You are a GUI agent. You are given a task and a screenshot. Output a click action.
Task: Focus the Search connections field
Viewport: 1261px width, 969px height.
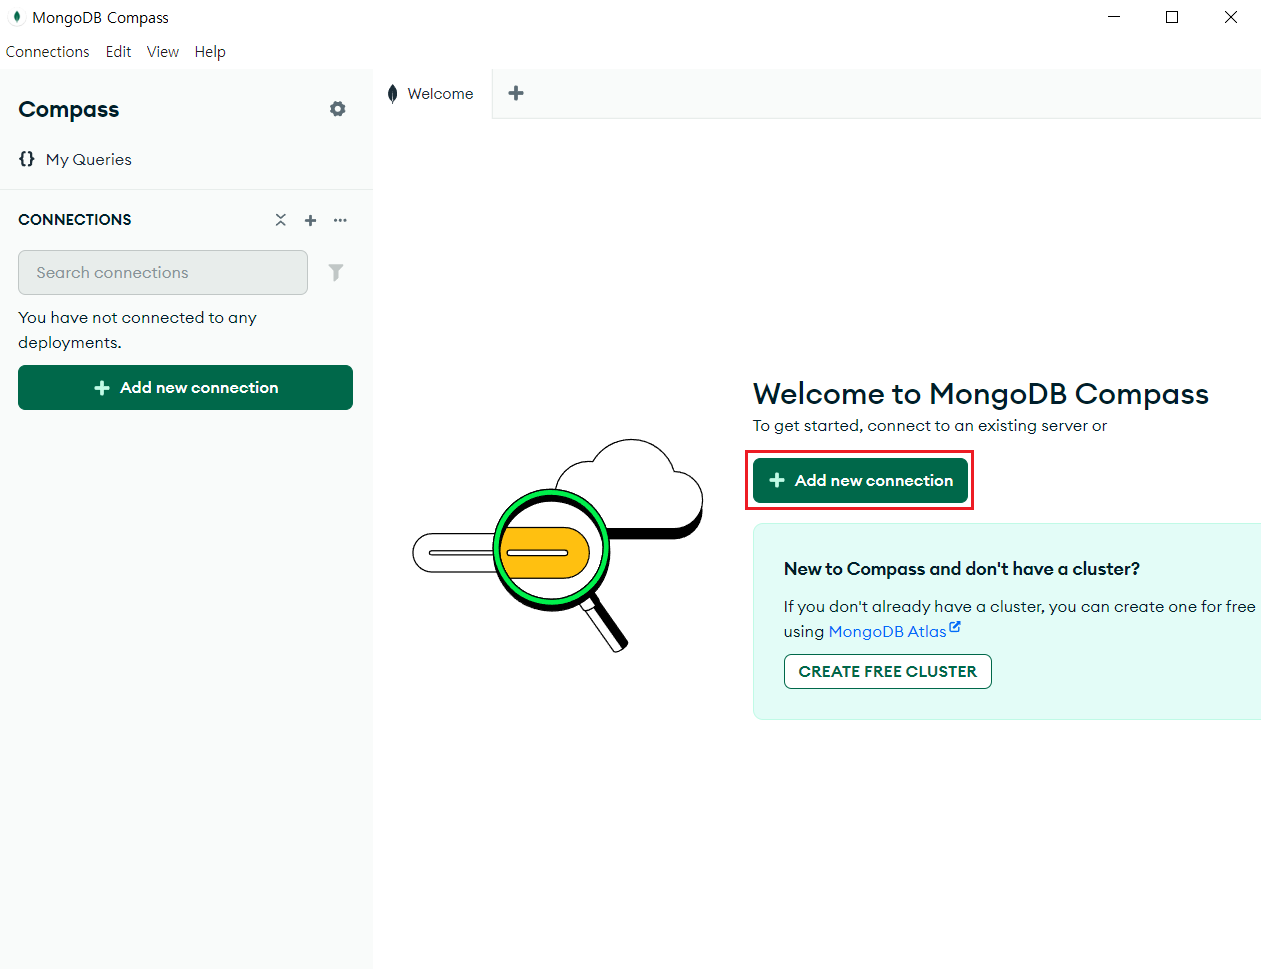tap(163, 272)
